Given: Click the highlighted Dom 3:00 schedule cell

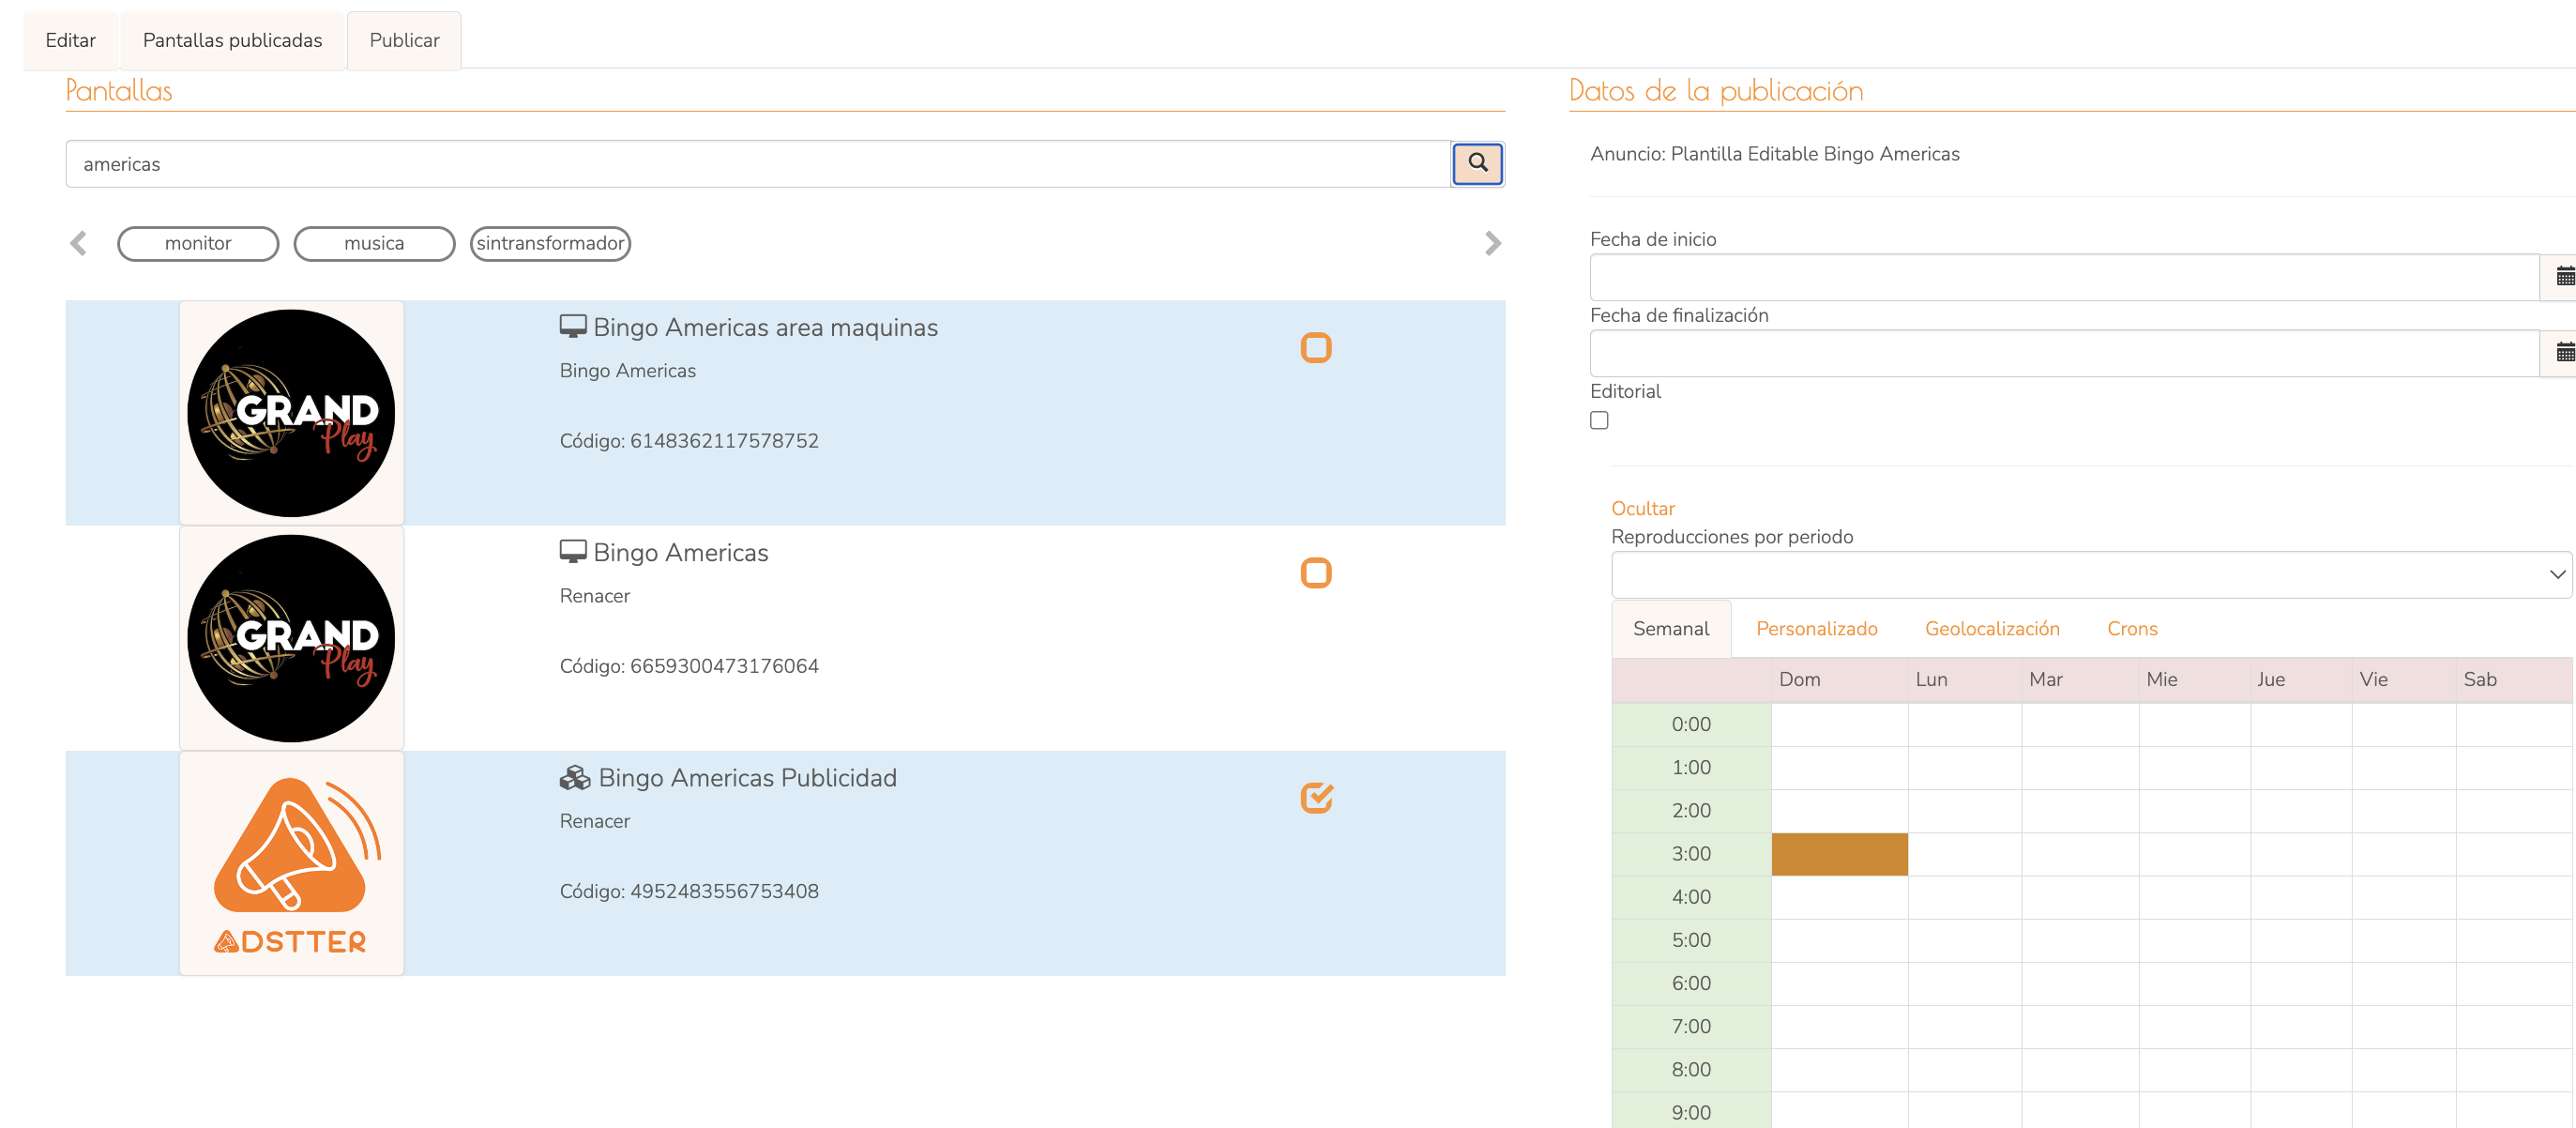Looking at the screenshot, I should [1839, 854].
